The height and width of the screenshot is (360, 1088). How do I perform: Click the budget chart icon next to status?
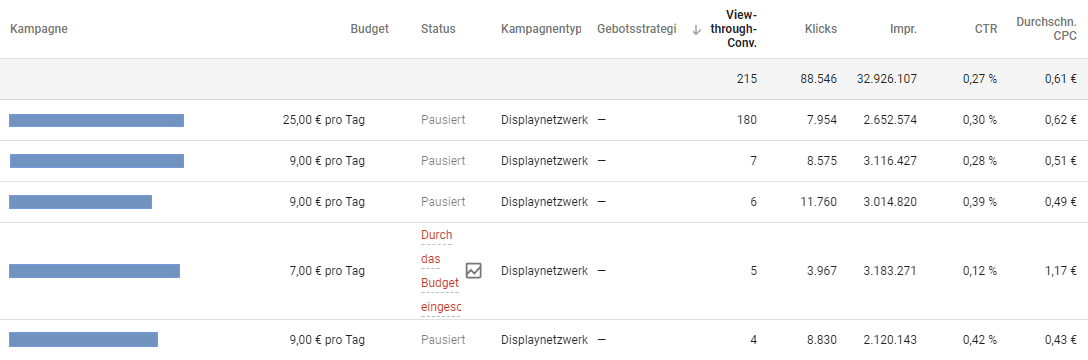point(473,271)
